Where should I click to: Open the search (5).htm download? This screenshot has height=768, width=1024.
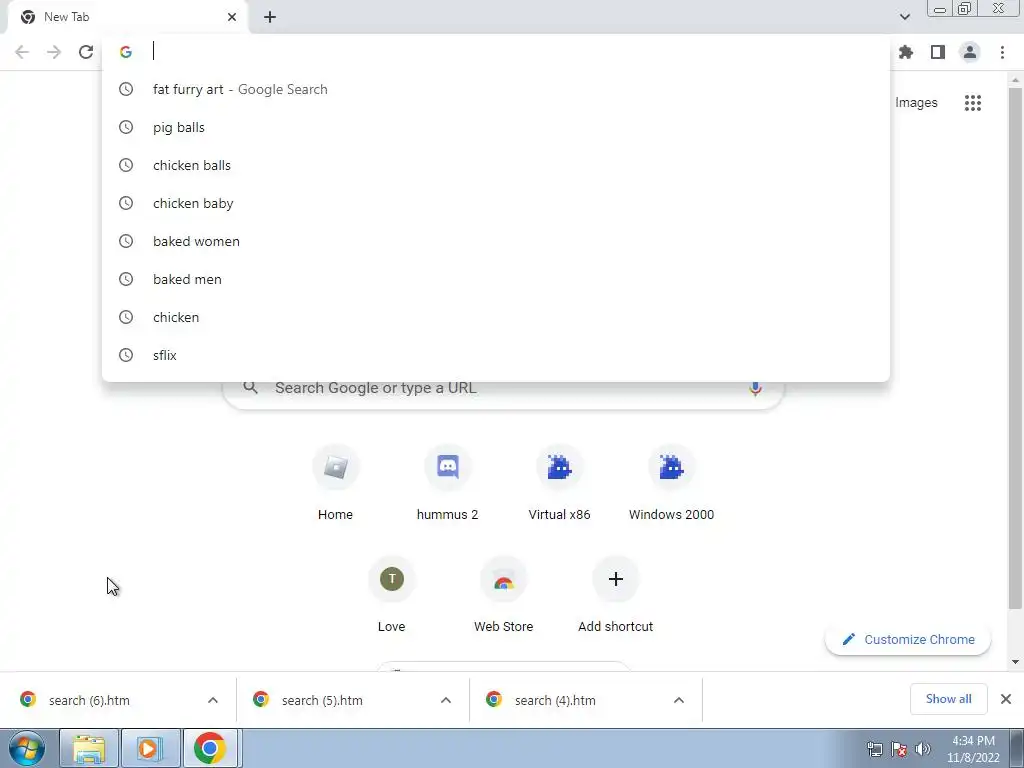(322, 700)
